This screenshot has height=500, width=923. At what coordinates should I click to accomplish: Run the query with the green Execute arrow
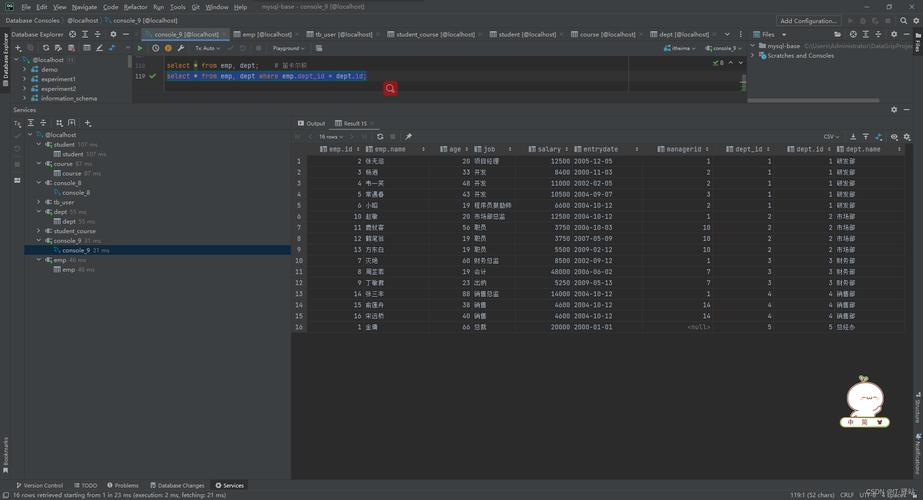140,48
